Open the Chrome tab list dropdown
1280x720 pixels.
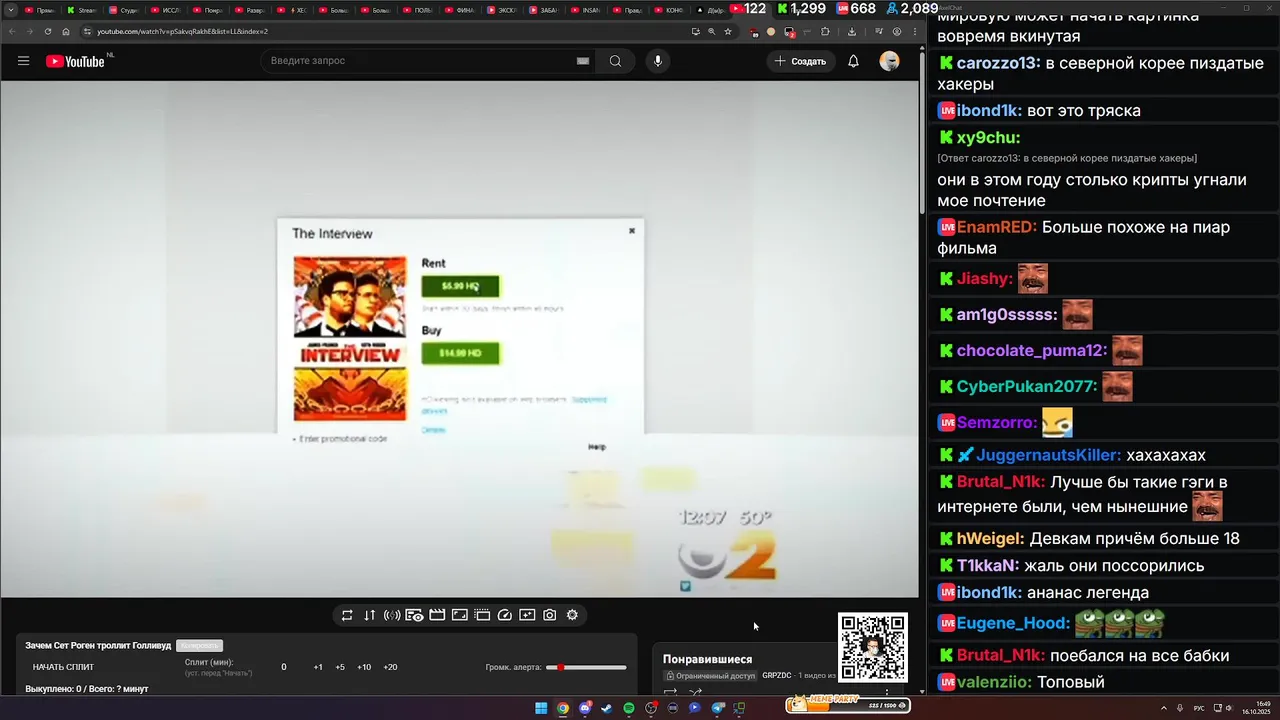[x=10, y=9]
